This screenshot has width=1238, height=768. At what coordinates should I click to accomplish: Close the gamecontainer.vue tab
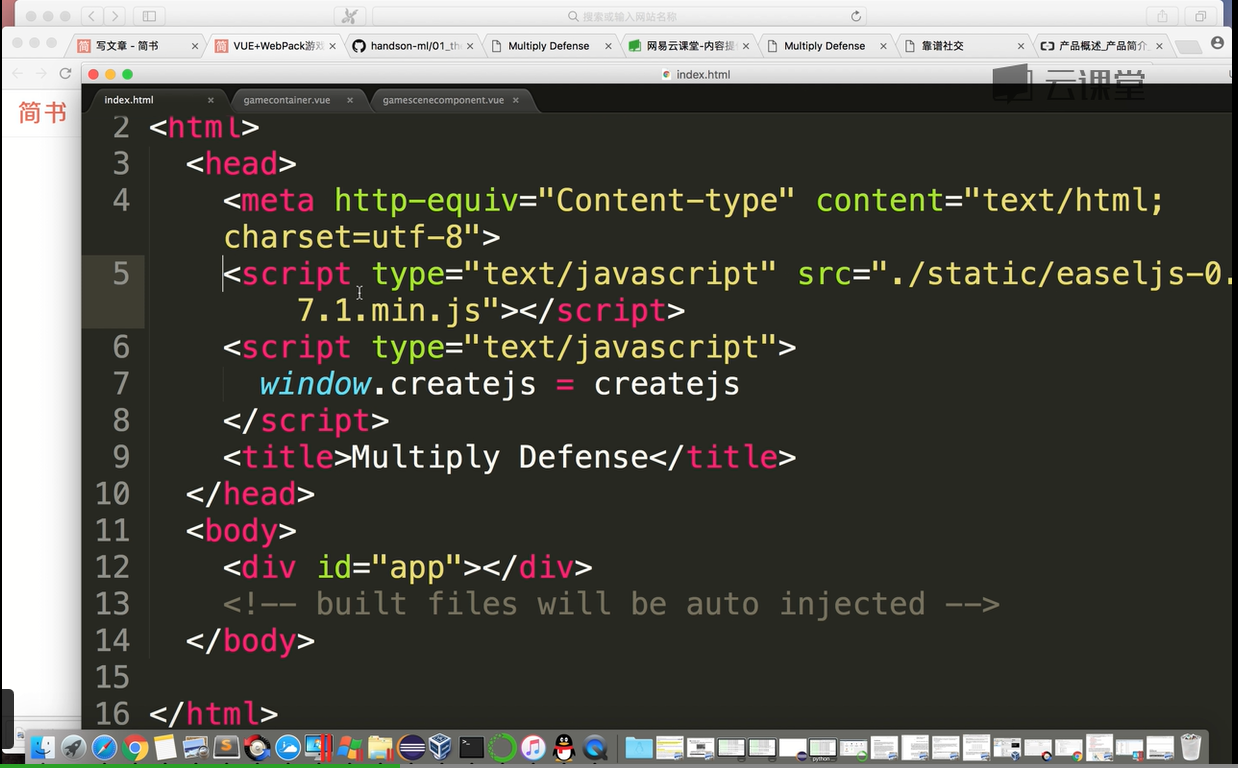[x=350, y=100]
